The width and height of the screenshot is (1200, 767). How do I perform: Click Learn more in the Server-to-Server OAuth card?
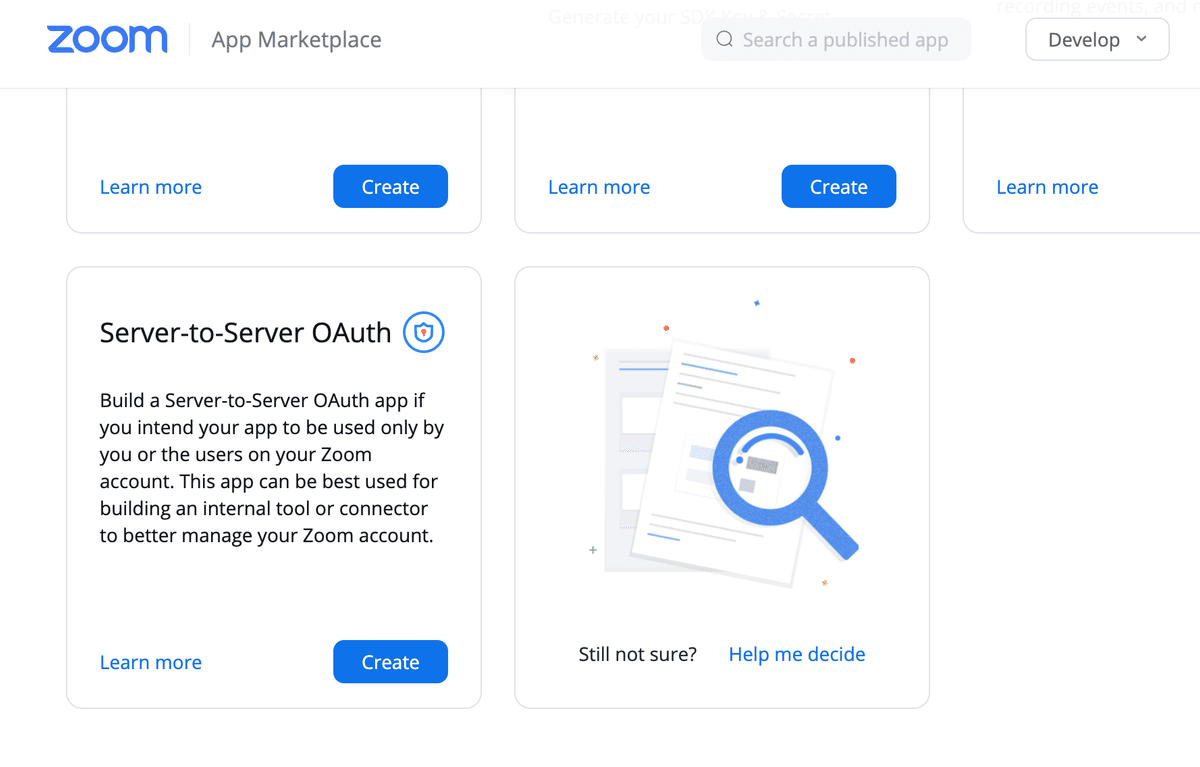[151, 662]
